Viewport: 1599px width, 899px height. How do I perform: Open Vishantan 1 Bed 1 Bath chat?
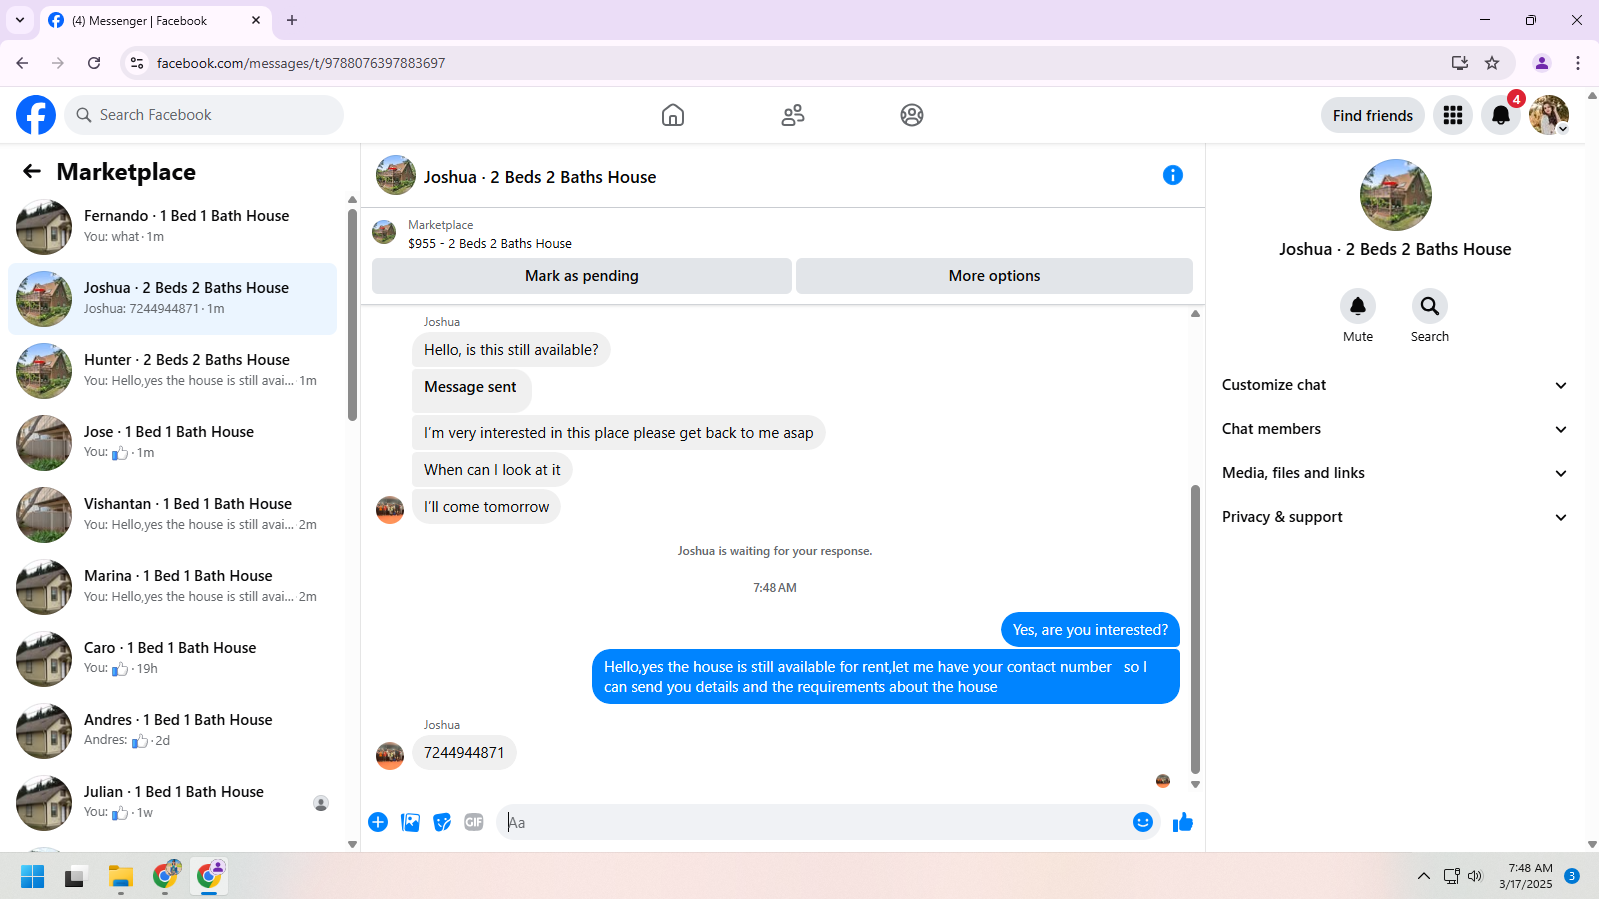[172, 515]
